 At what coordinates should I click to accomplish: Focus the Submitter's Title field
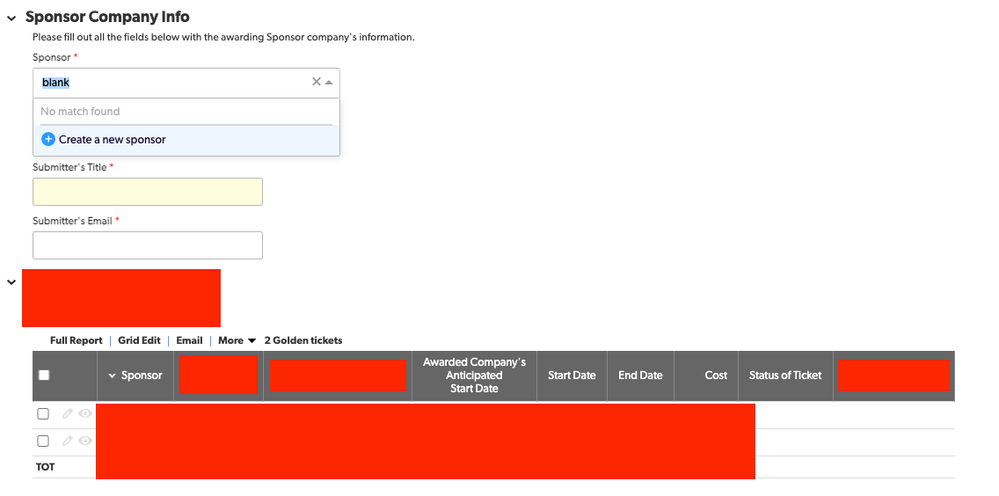(147, 192)
